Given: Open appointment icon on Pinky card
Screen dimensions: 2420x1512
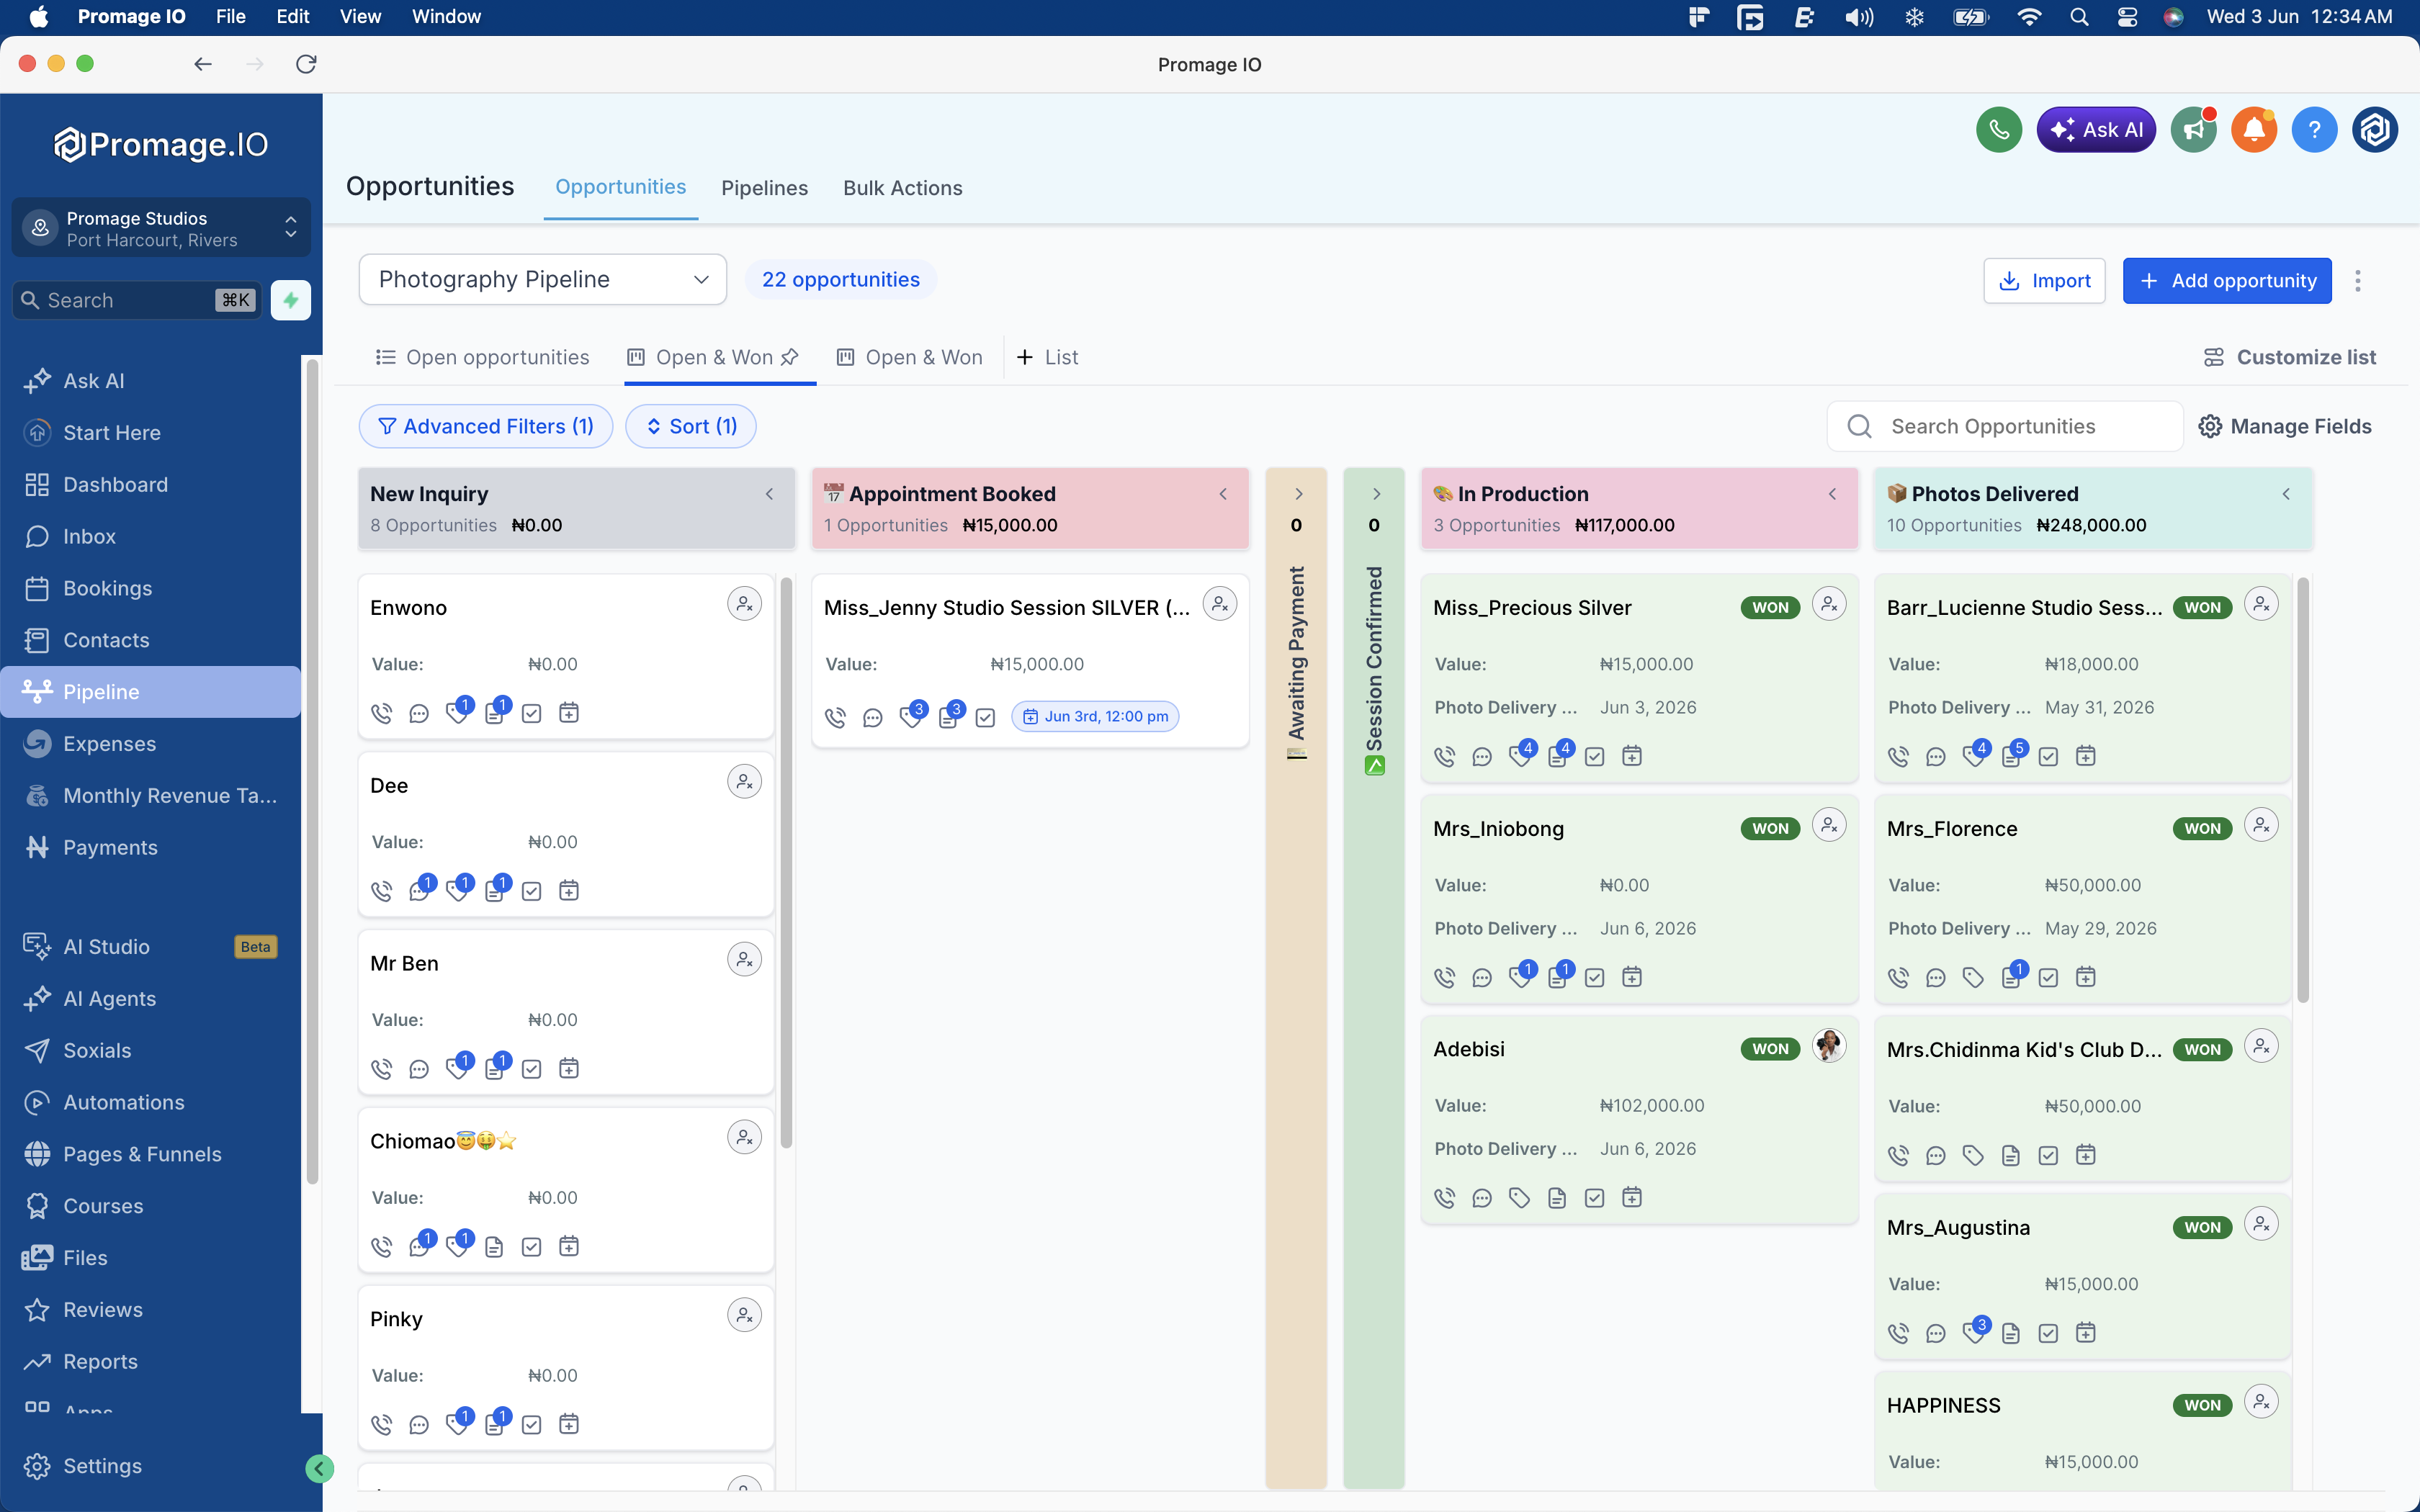Looking at the screenshot, I should click(x=569, y=1424).
